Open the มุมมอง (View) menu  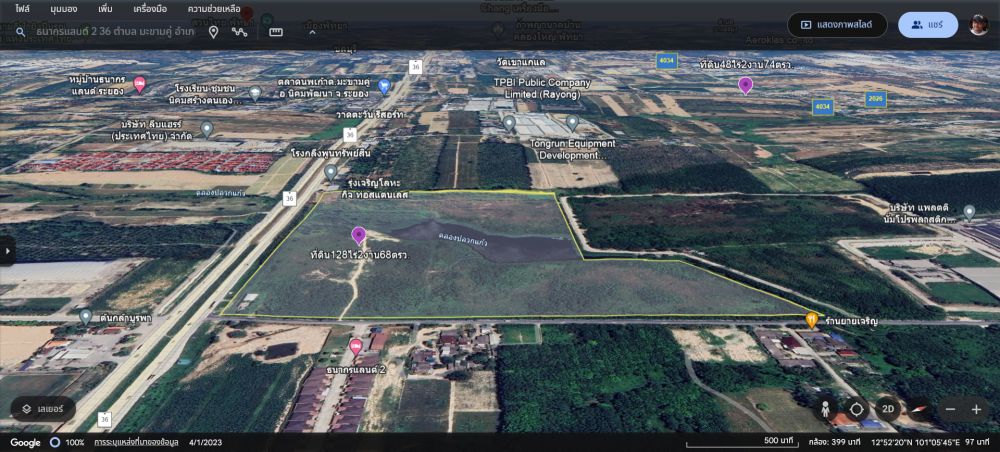pyautogui.click(x=64, y=8)
